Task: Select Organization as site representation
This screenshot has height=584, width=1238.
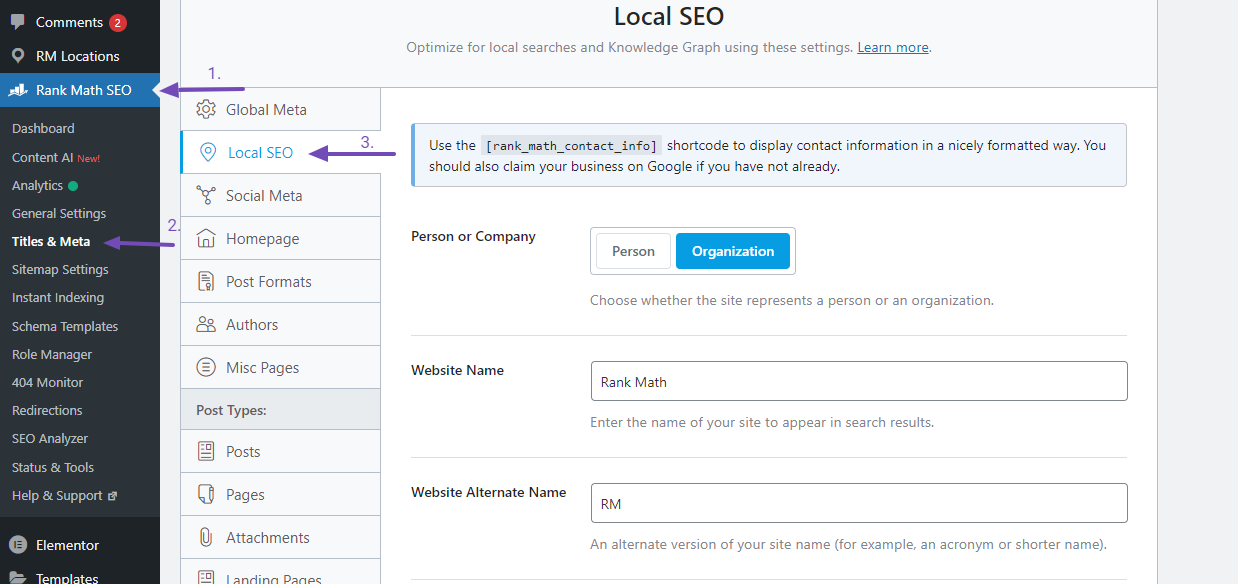Action: 733,251
